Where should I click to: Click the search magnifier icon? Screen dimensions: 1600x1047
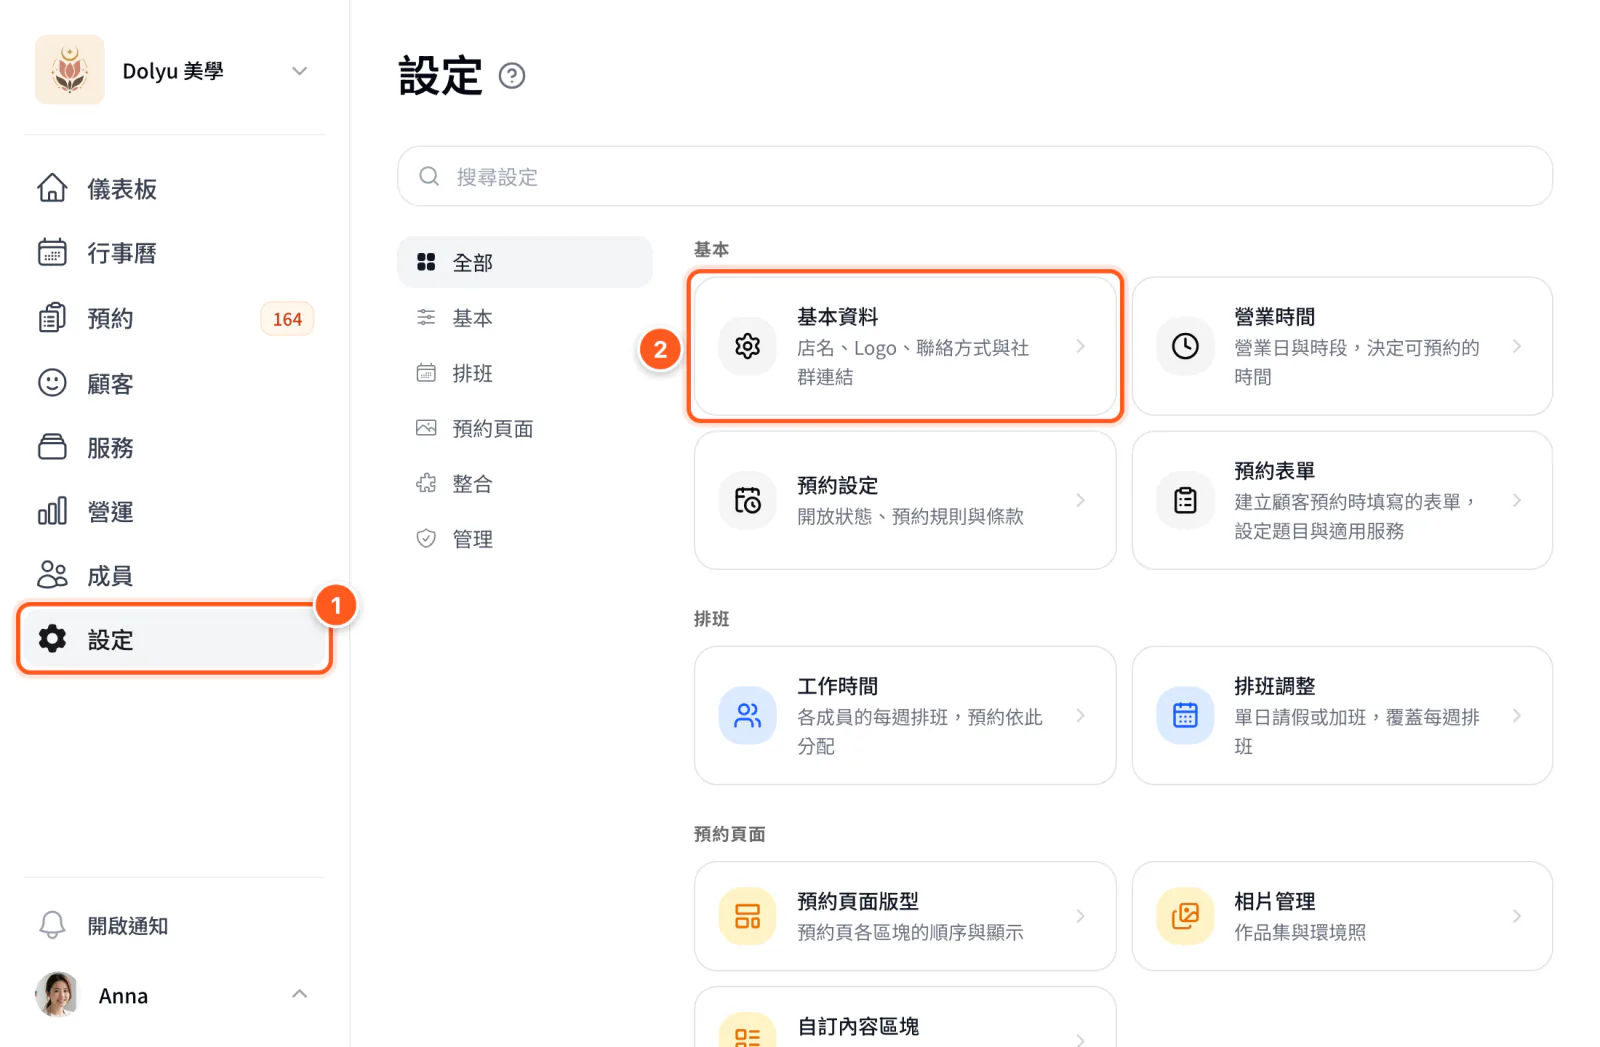click(x=429, y=176)
